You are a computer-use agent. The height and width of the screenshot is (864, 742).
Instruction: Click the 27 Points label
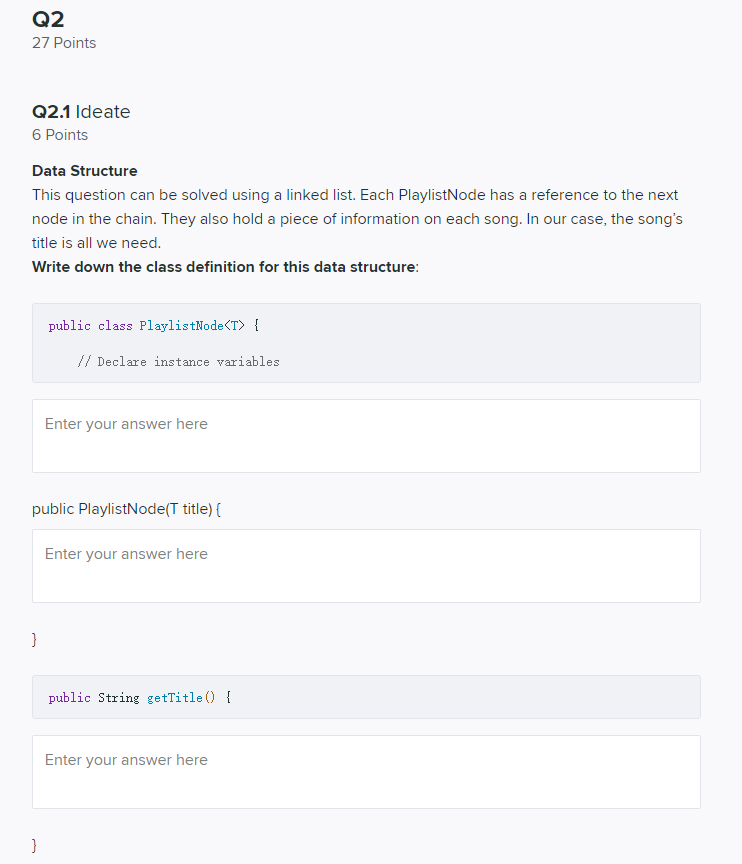click(64, 43)
